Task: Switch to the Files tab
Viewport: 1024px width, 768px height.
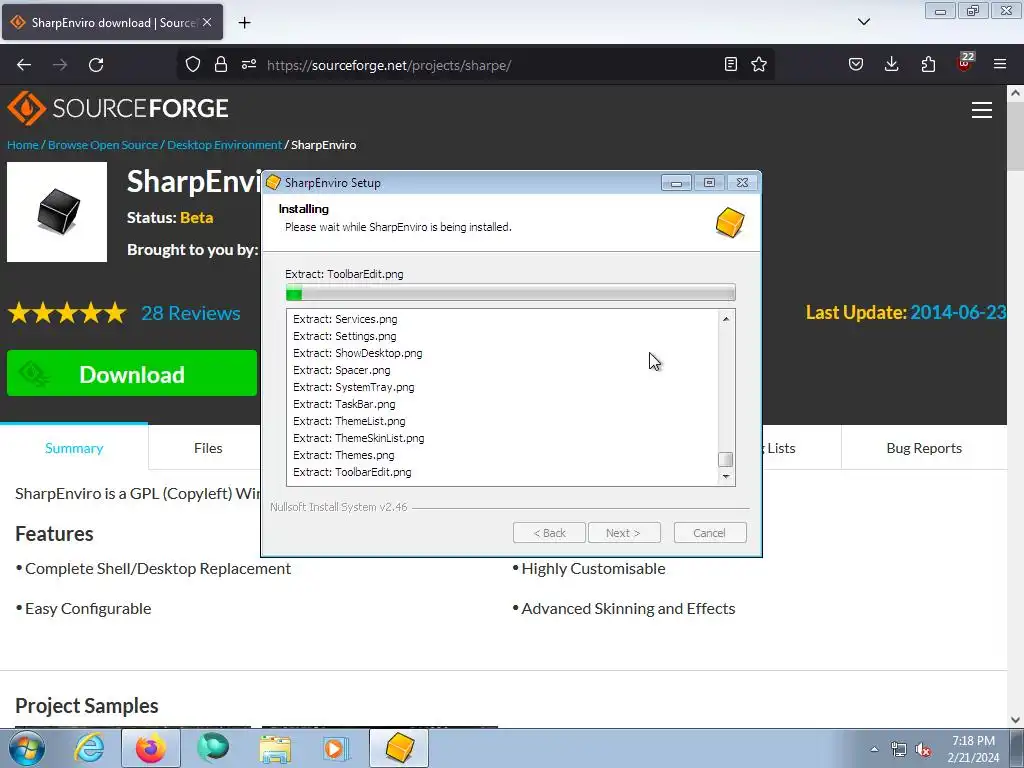Action: [208, 448]
